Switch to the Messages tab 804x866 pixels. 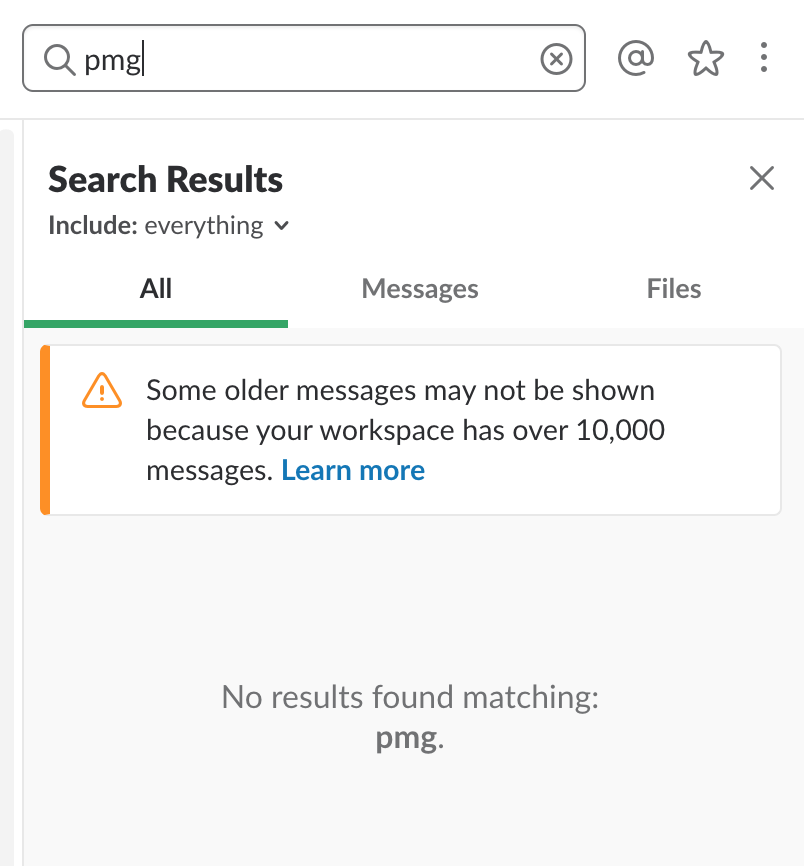tap(420, 289)
